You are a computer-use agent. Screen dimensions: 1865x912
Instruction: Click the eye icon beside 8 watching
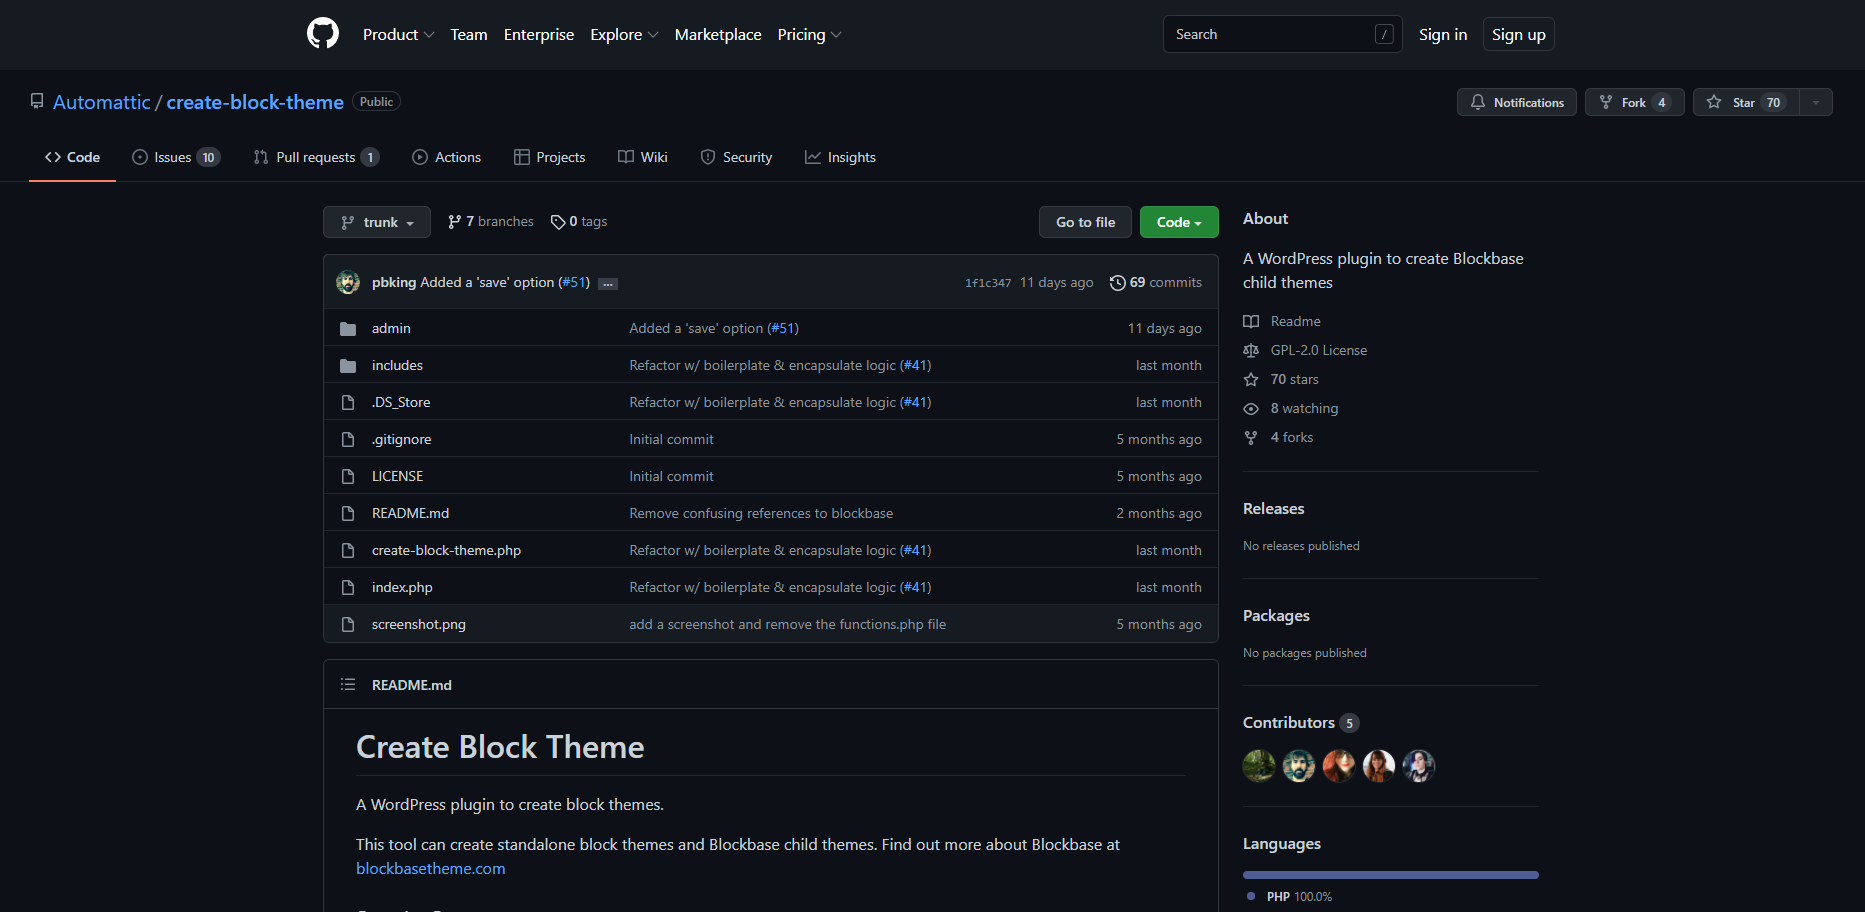[1251, 409]
